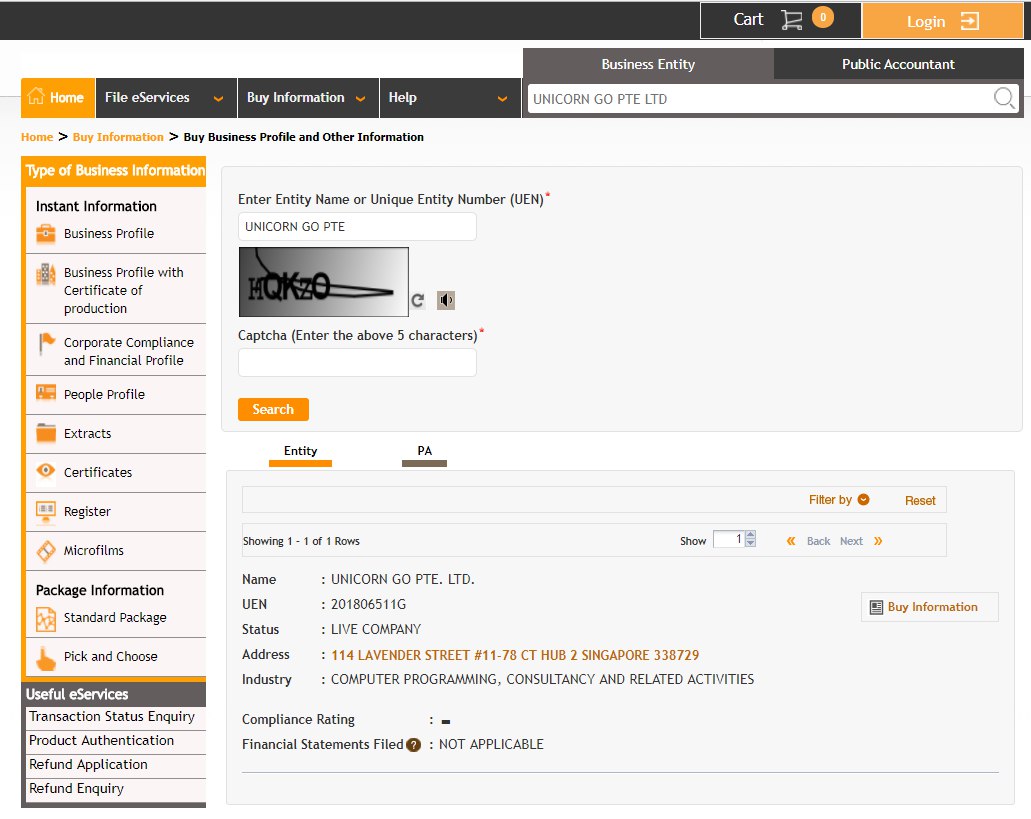1031x819 pixels.
Task: Click the Financial Statements Filed help icon
Action: coord(413,745)
